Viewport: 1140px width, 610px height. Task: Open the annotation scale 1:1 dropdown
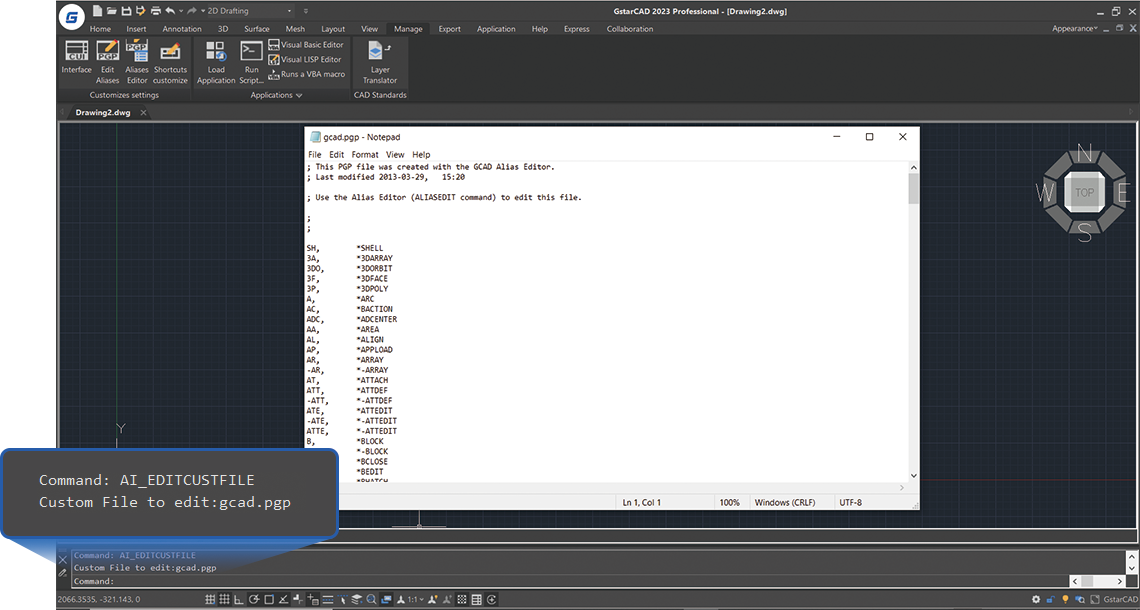coord(415,600)
